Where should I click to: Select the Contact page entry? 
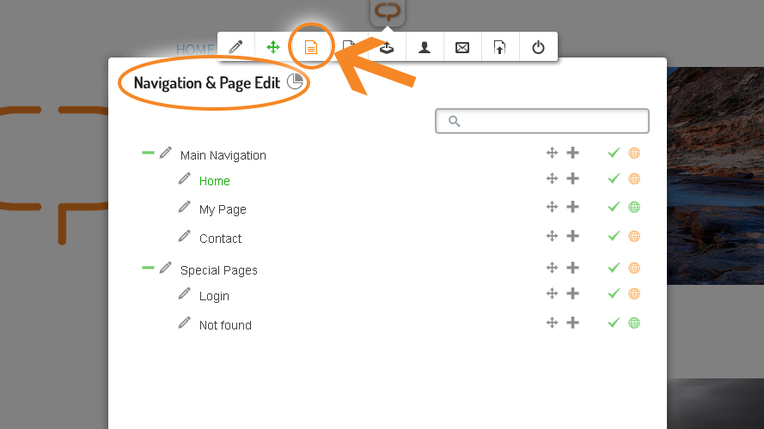point(220,238)
